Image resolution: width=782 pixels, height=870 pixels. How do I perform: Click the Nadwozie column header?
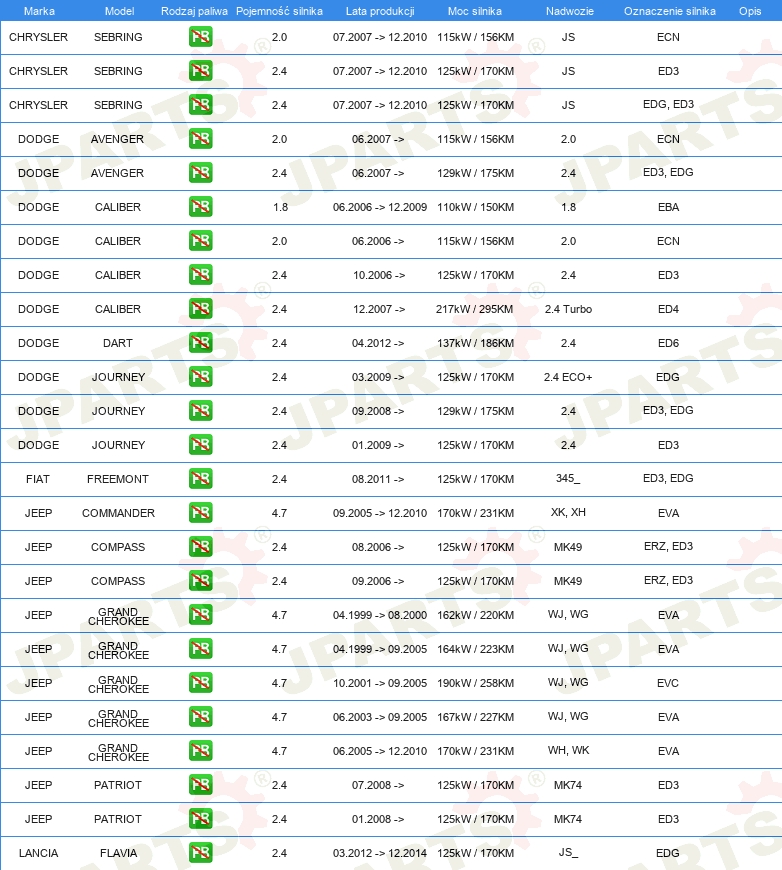pyautogui.click(x=569, y=11)
